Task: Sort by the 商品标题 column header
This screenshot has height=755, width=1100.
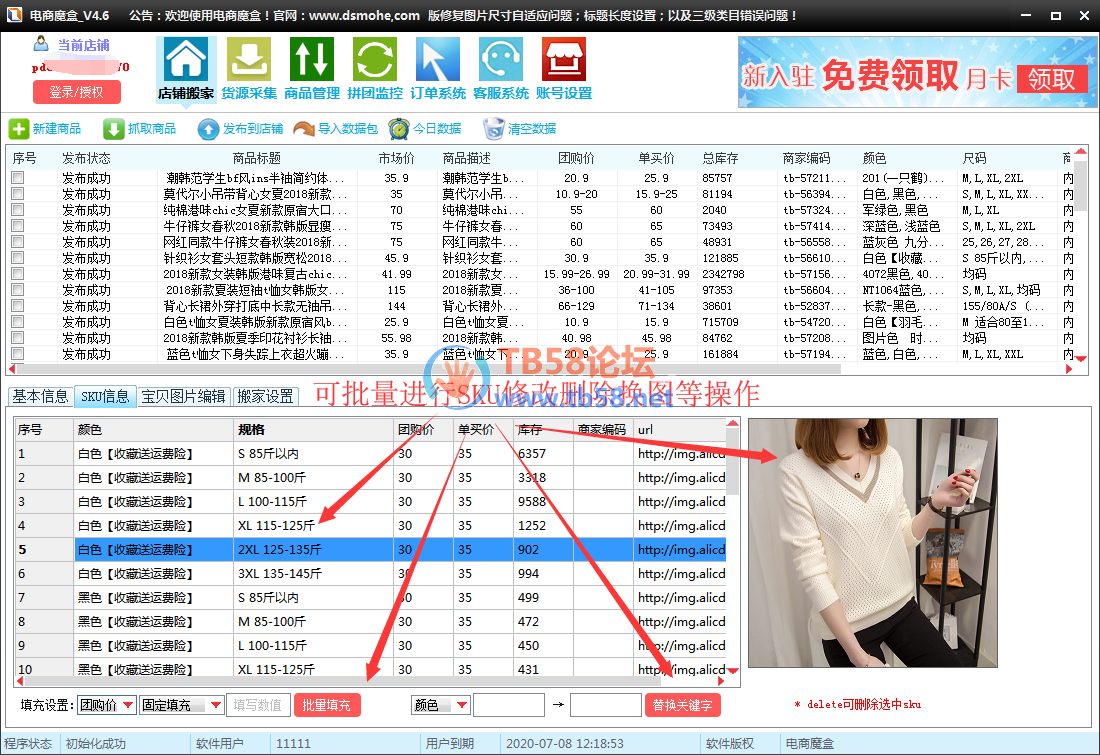Action: [x=257, y=159]
